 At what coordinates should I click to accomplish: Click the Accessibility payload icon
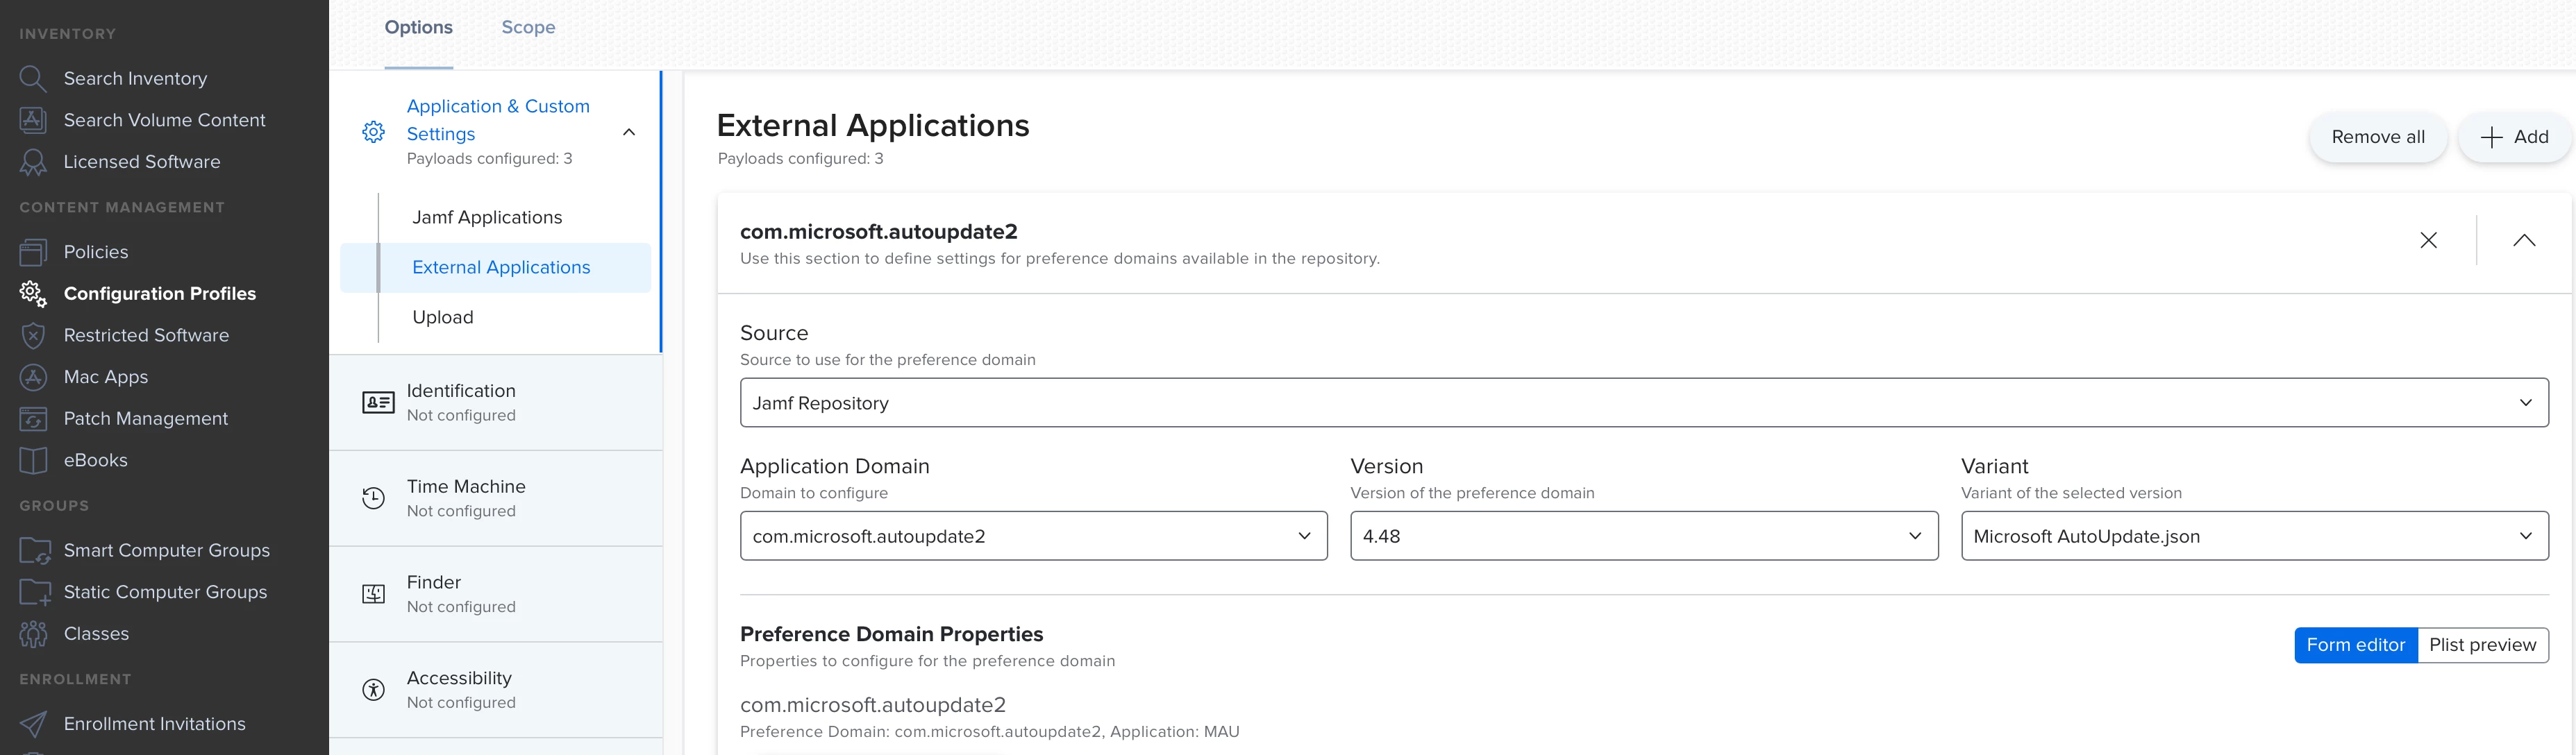click(x=373, y=690)
